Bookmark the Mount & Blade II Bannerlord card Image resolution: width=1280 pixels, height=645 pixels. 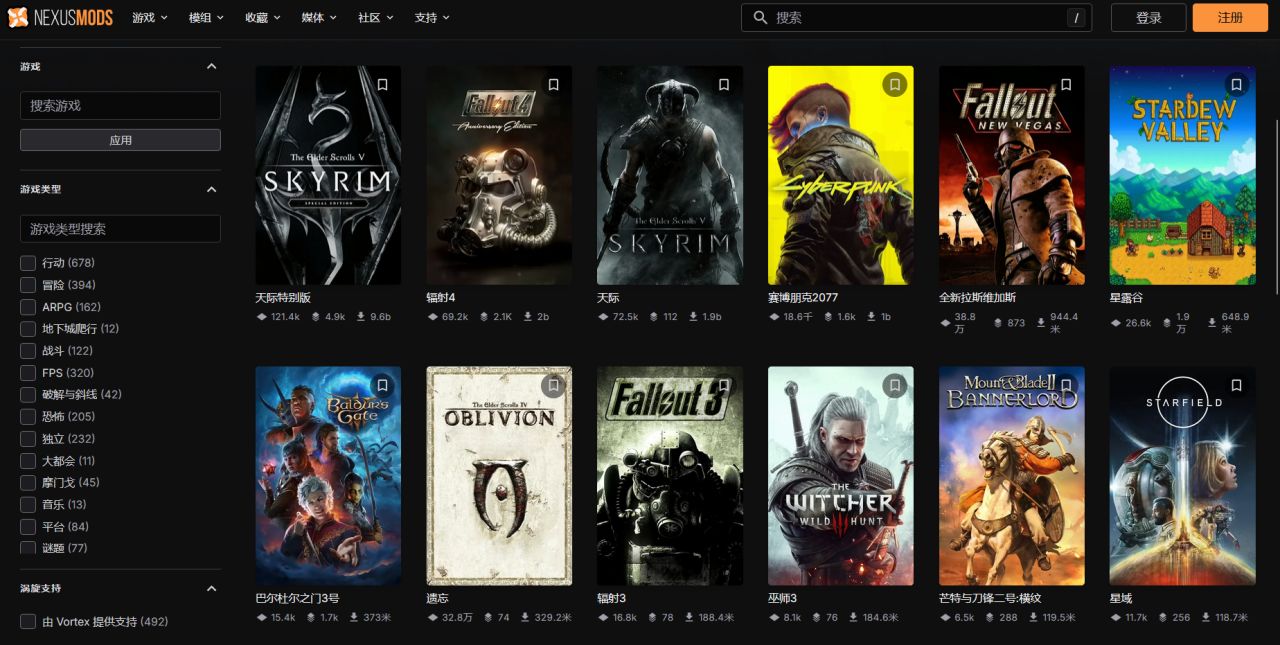[x=1066, y=385]
